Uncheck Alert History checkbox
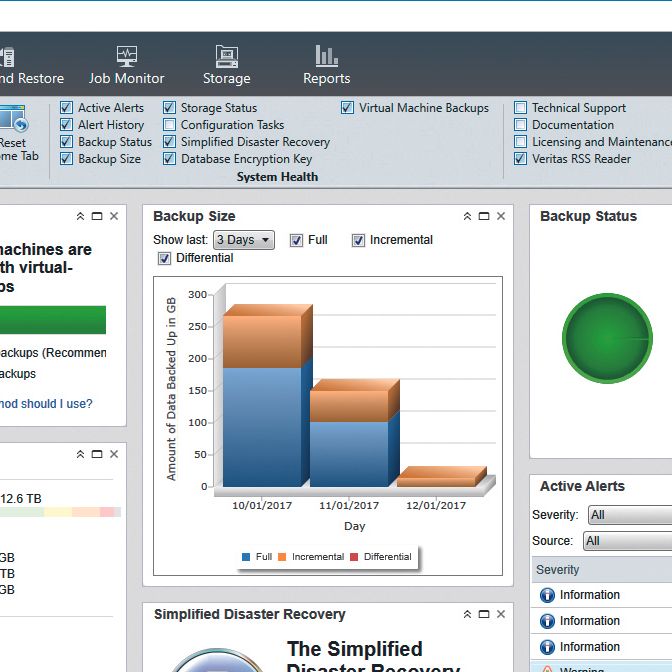Screen dimensions: 672x672 pyautogui.click(x=66, y=125)
